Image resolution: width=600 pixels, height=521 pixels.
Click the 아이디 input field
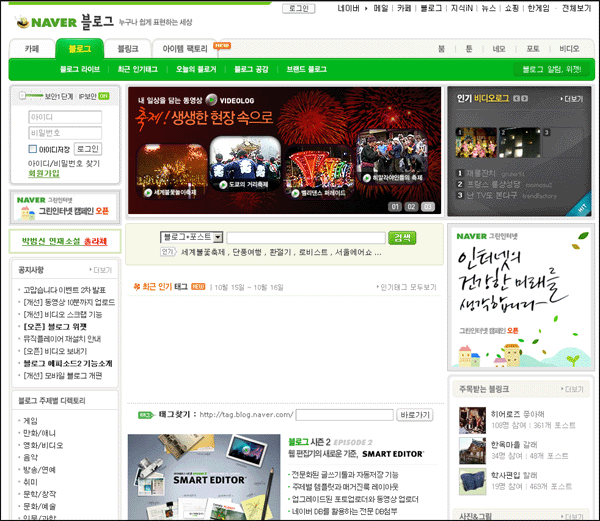point(65,117)
